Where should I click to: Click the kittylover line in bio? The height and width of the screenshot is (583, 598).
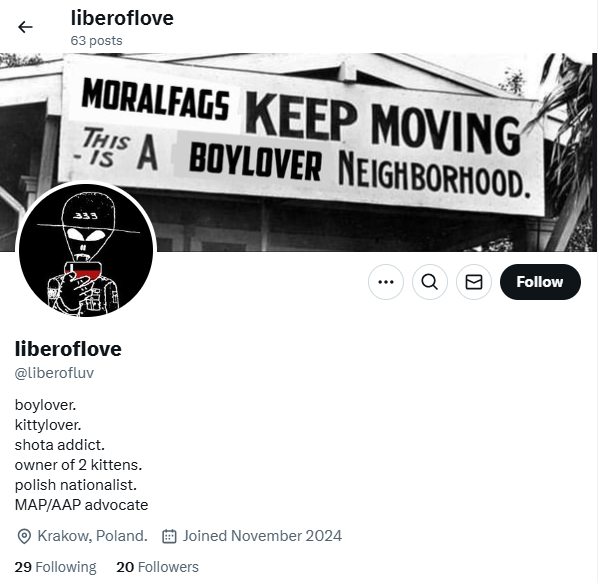pos(48,425)
